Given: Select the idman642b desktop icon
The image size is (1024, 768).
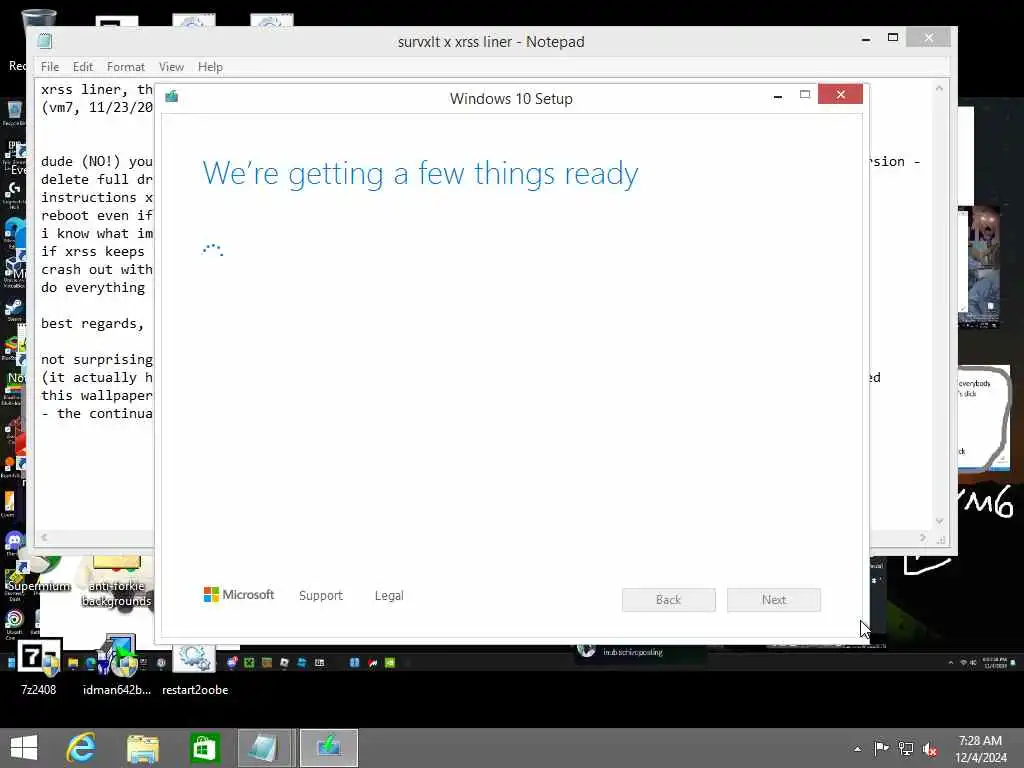Looking at the screenshot, I should [116, 667].
